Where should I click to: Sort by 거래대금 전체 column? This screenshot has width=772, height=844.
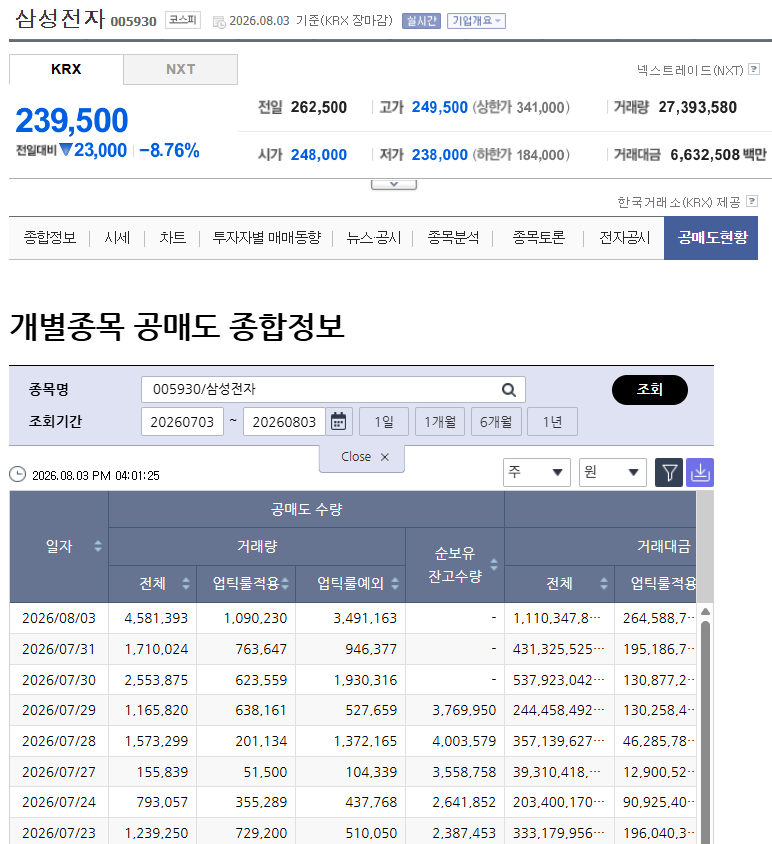pos(603,583)
